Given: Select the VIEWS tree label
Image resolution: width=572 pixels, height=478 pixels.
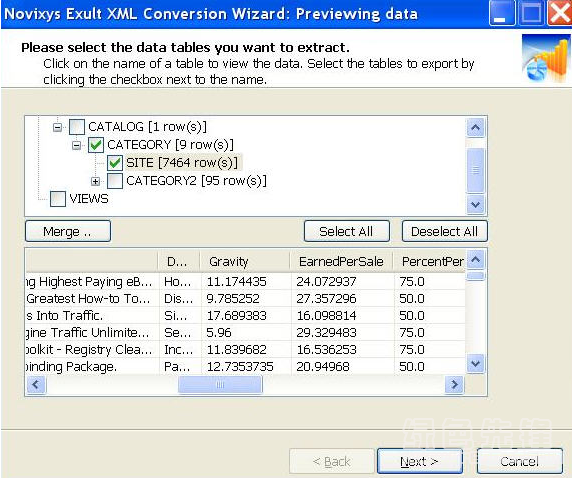Looking at the screenshot, I should tap(89, 199).
